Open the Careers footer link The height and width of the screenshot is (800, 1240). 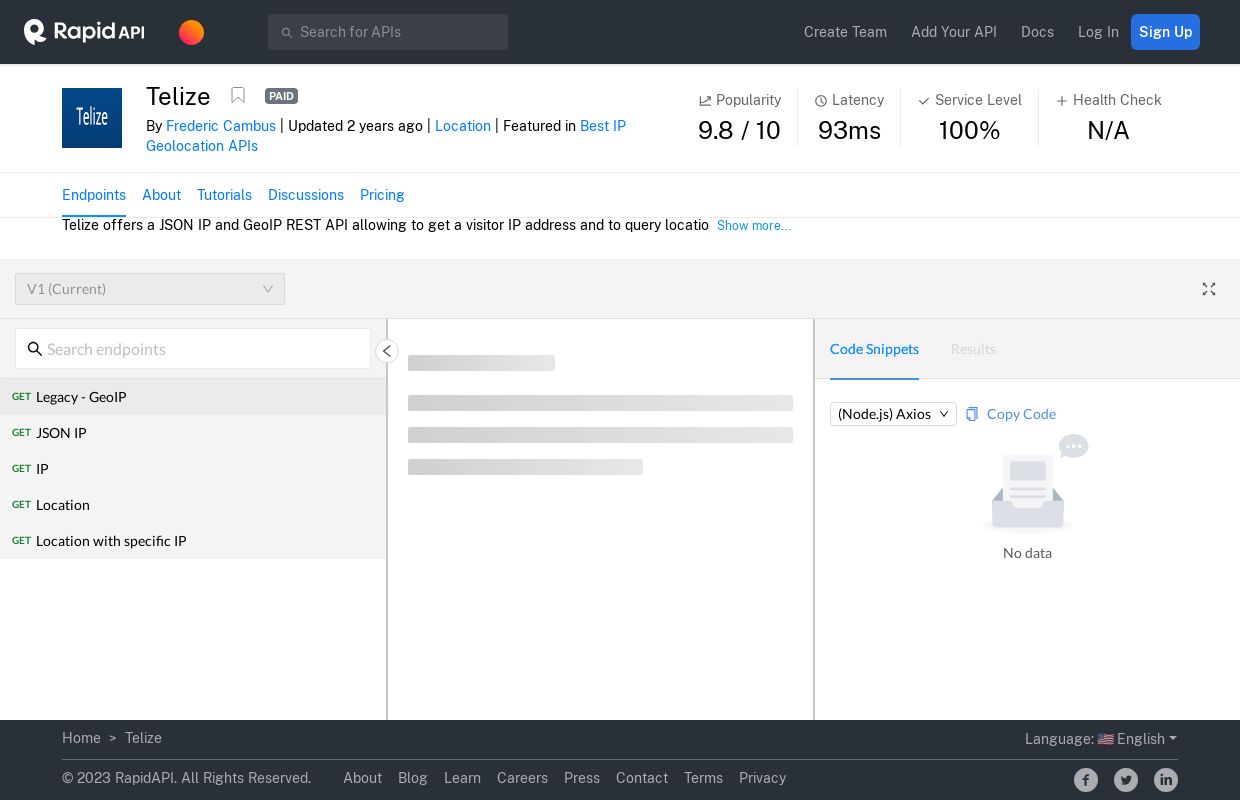click(x=522, y=778)
